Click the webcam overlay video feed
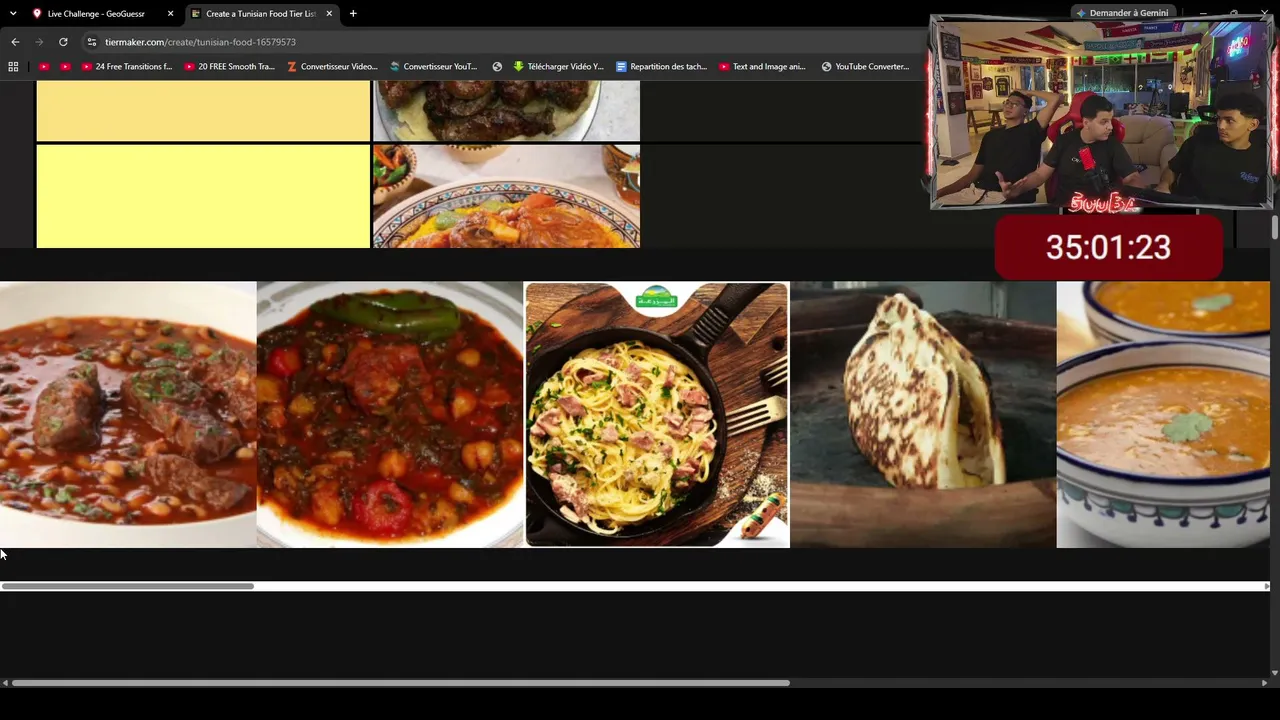Screen dimensions: 1280x720 (x=1102, y=112)
